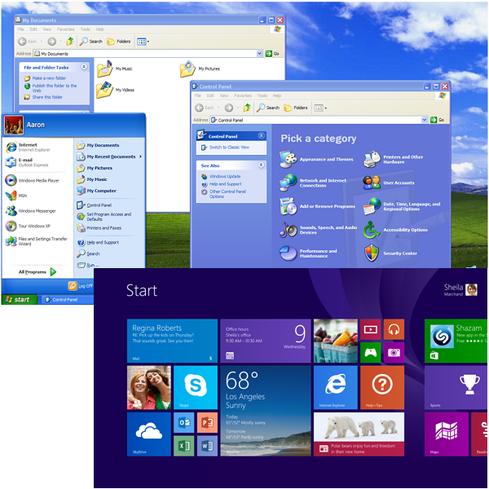
Task: Click Search in My Documents toolbar
Action: tap(91, 41)
